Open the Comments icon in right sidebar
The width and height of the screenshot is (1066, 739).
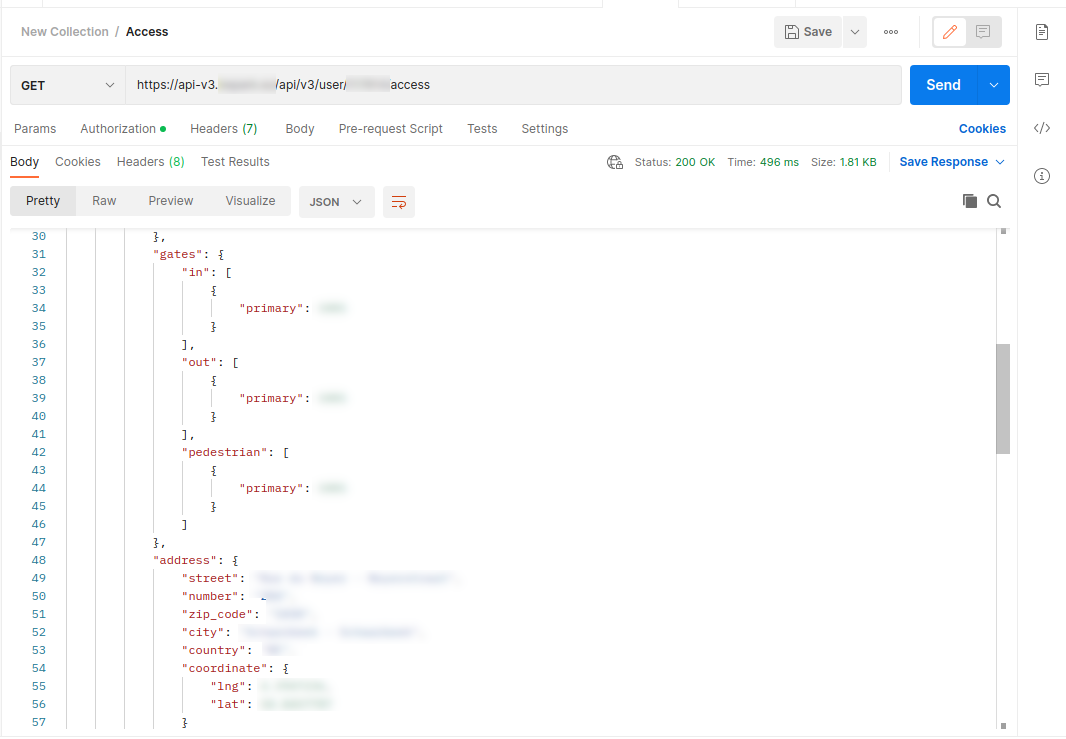(1042, 80)
